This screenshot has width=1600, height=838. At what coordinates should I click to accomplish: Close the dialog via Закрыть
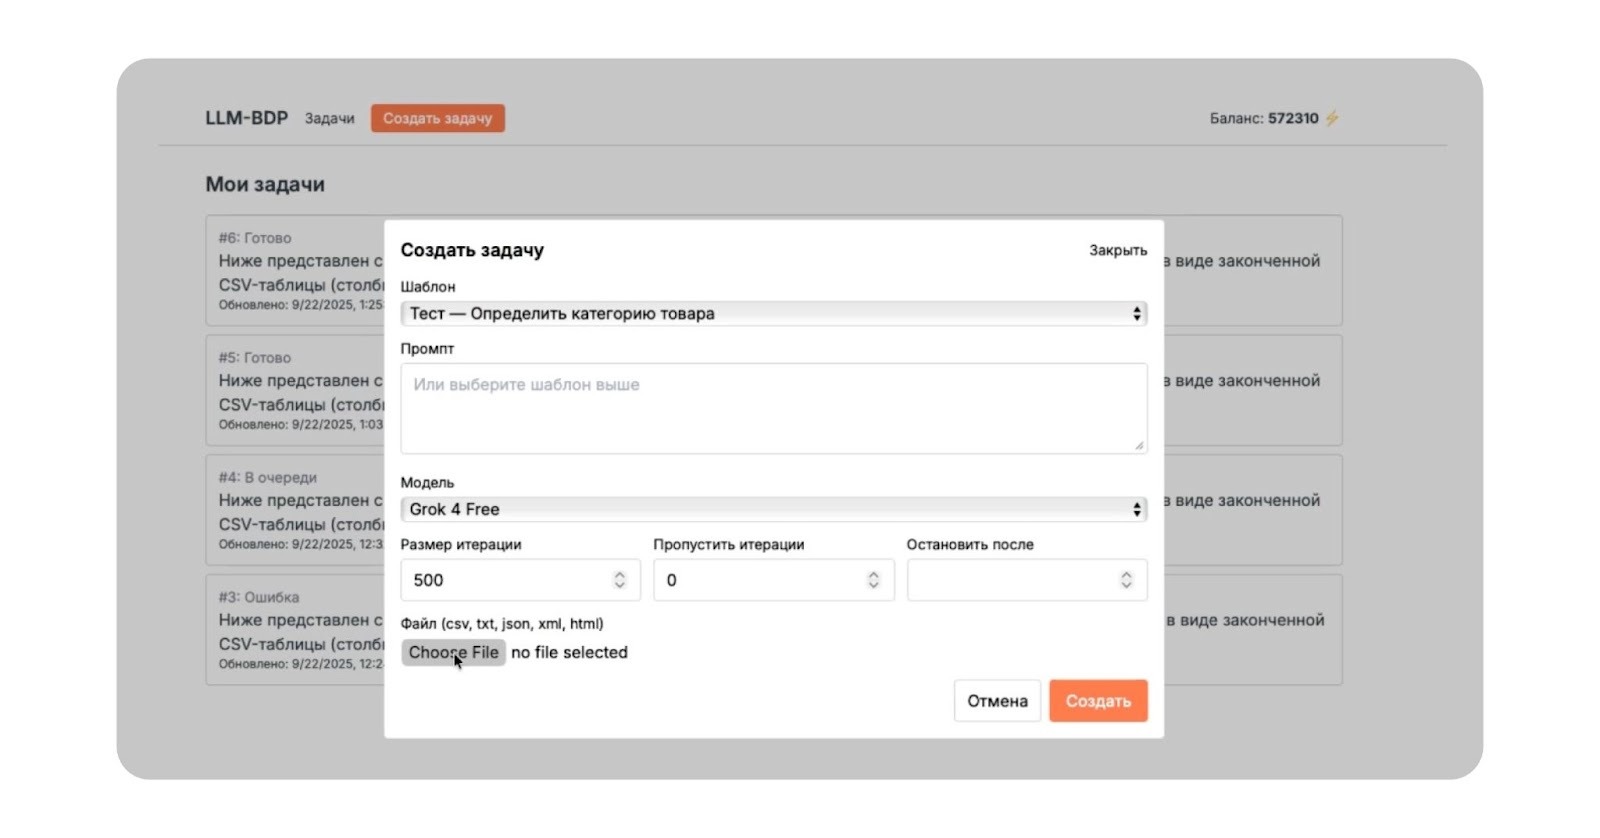pyautogui.click(x=1117, y=250)
